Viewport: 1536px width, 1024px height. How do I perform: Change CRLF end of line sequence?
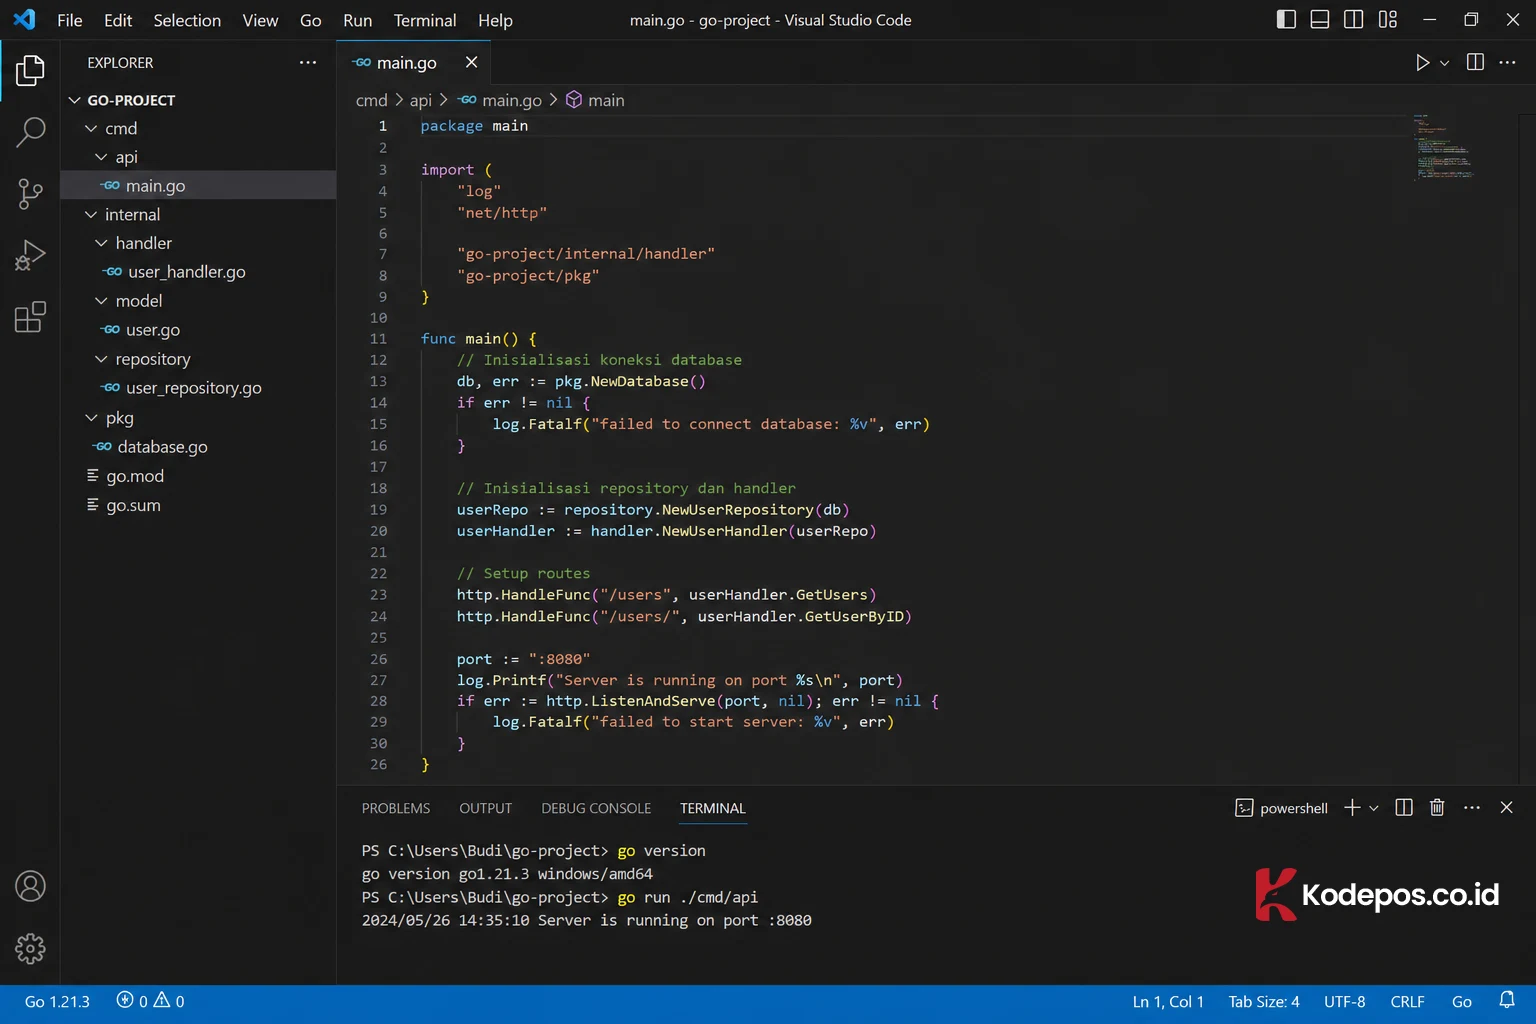pos(1407,1001)
